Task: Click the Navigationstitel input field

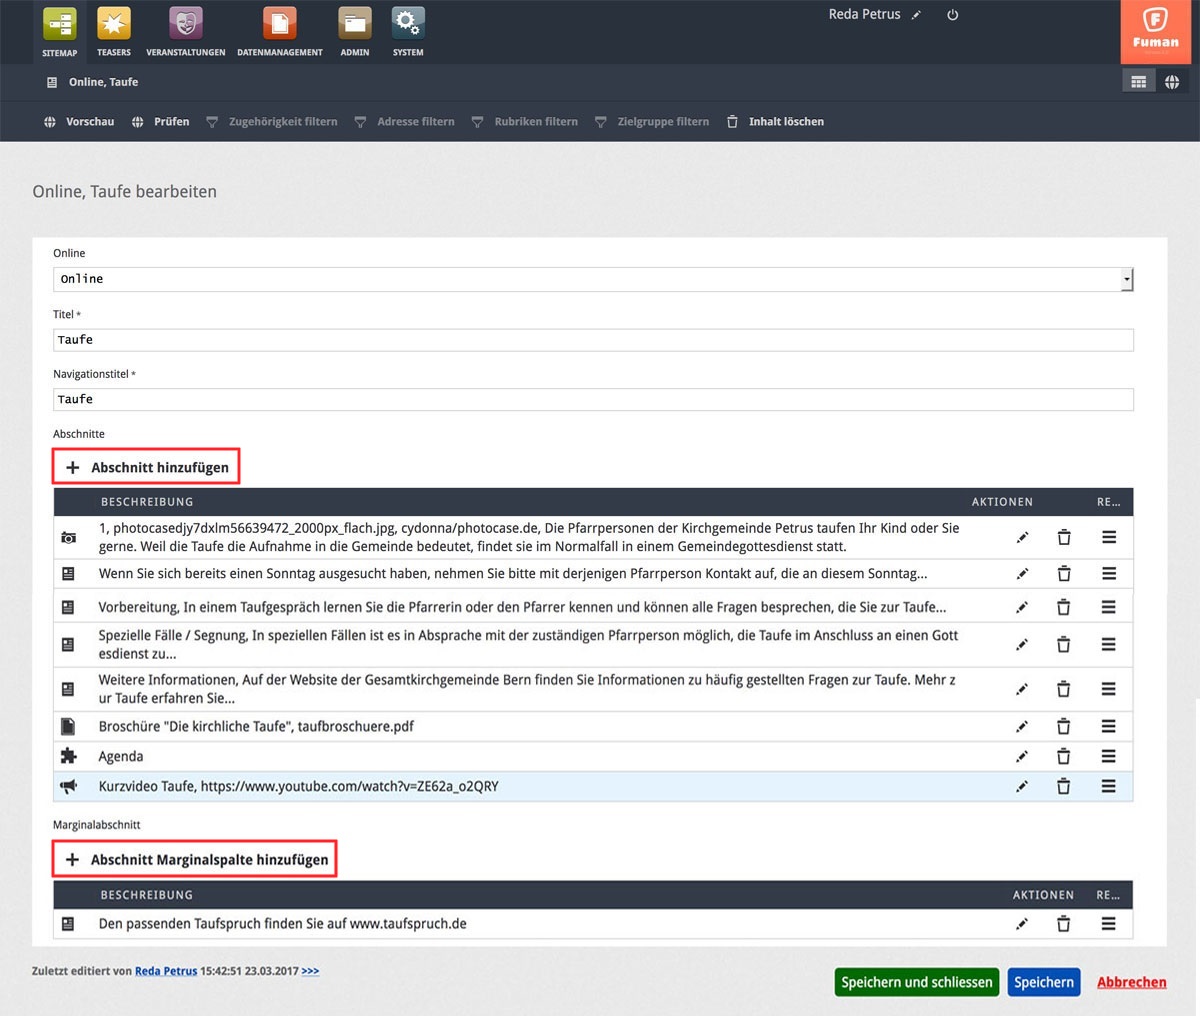Action: (x=592, y=399)
